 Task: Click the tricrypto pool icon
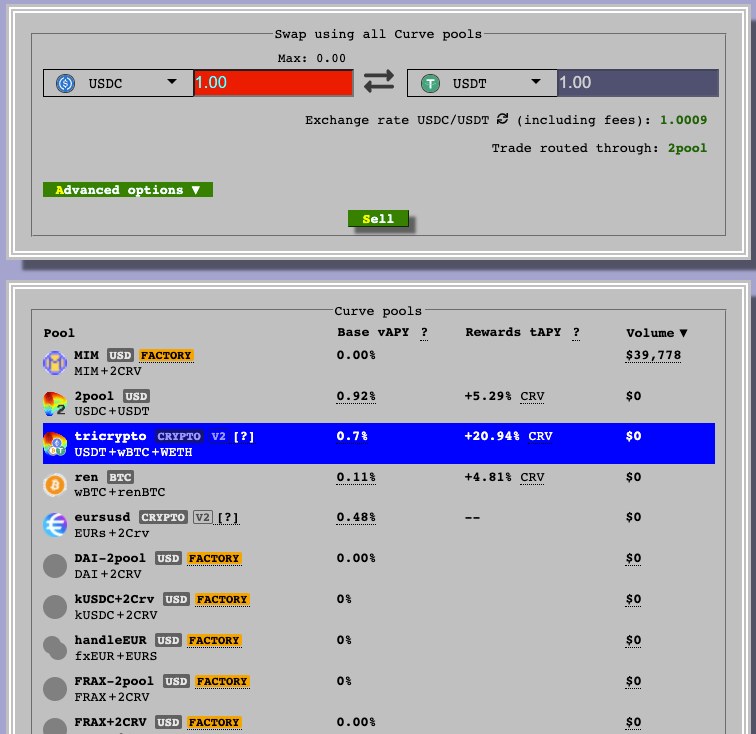[55, 444]
